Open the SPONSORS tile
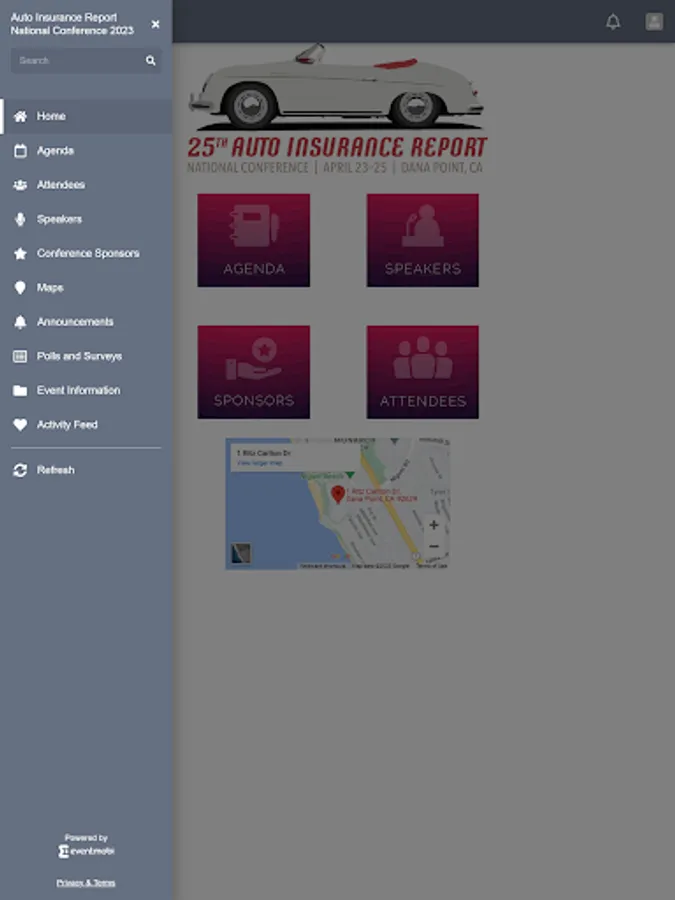 (x=254, y=372)
